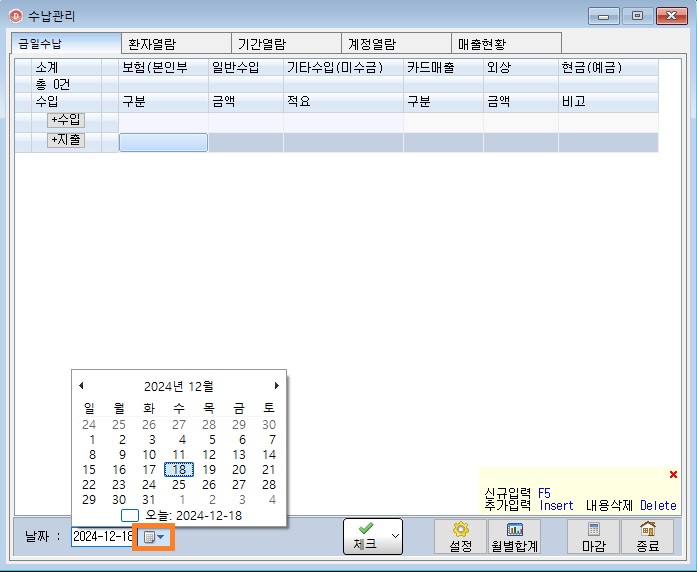
Task: Select December 9 in the calendar
Action: click(x=122, y=455)
